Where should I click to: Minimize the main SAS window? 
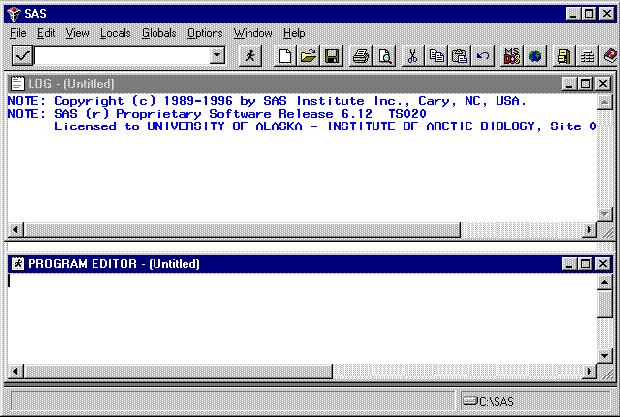tap(573, 14)
